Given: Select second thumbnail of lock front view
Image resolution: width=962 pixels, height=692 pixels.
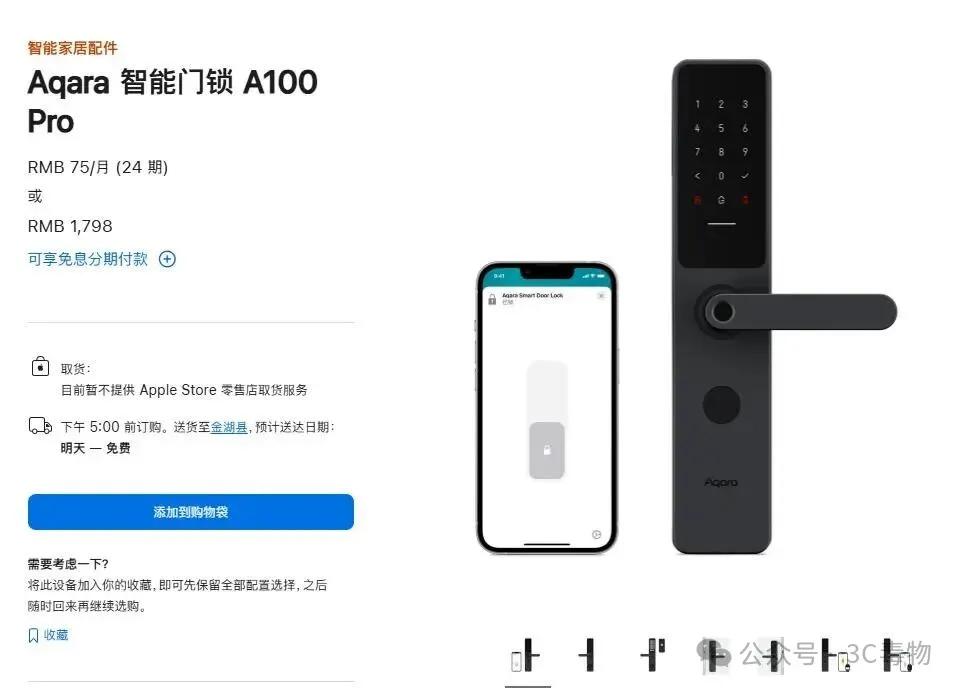Looking at the screenshot, I should tap(588, 655).
